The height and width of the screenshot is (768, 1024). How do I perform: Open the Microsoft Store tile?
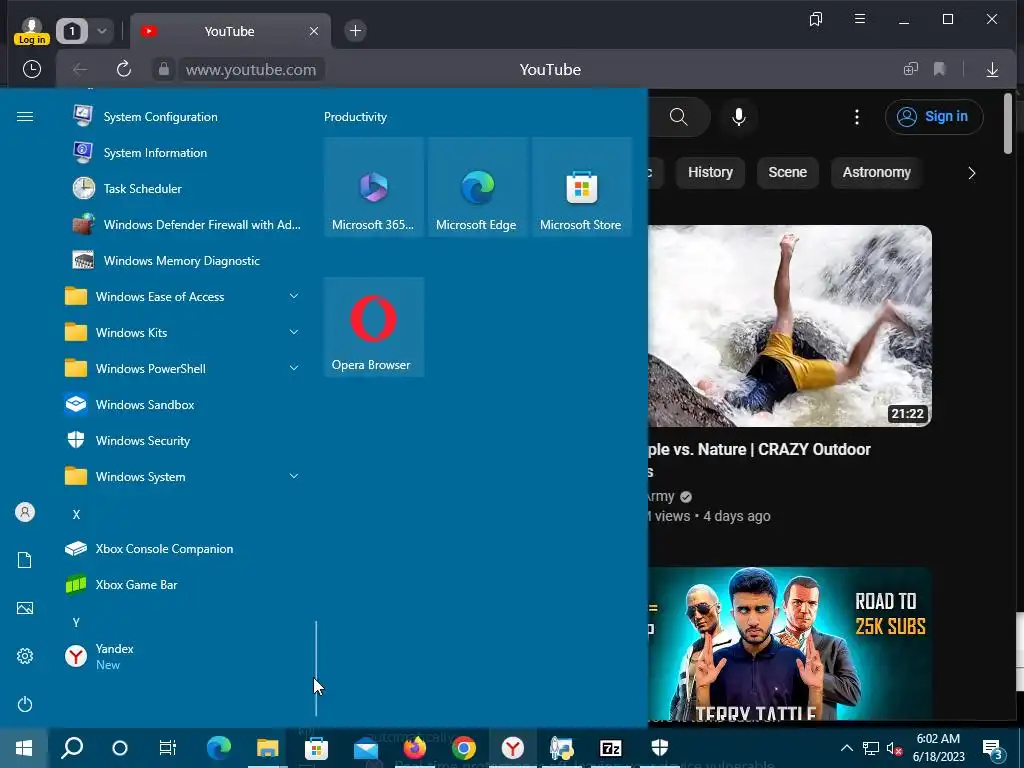pos(582,187)
